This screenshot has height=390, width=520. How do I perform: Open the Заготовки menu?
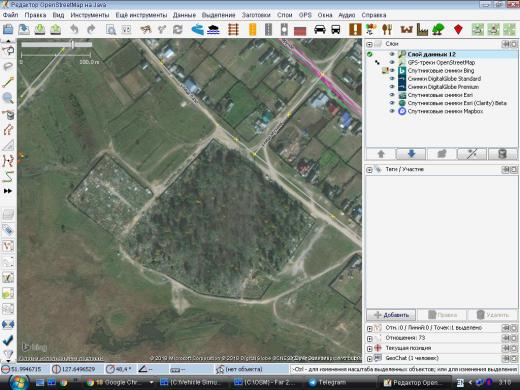click(x=256, y=15)
